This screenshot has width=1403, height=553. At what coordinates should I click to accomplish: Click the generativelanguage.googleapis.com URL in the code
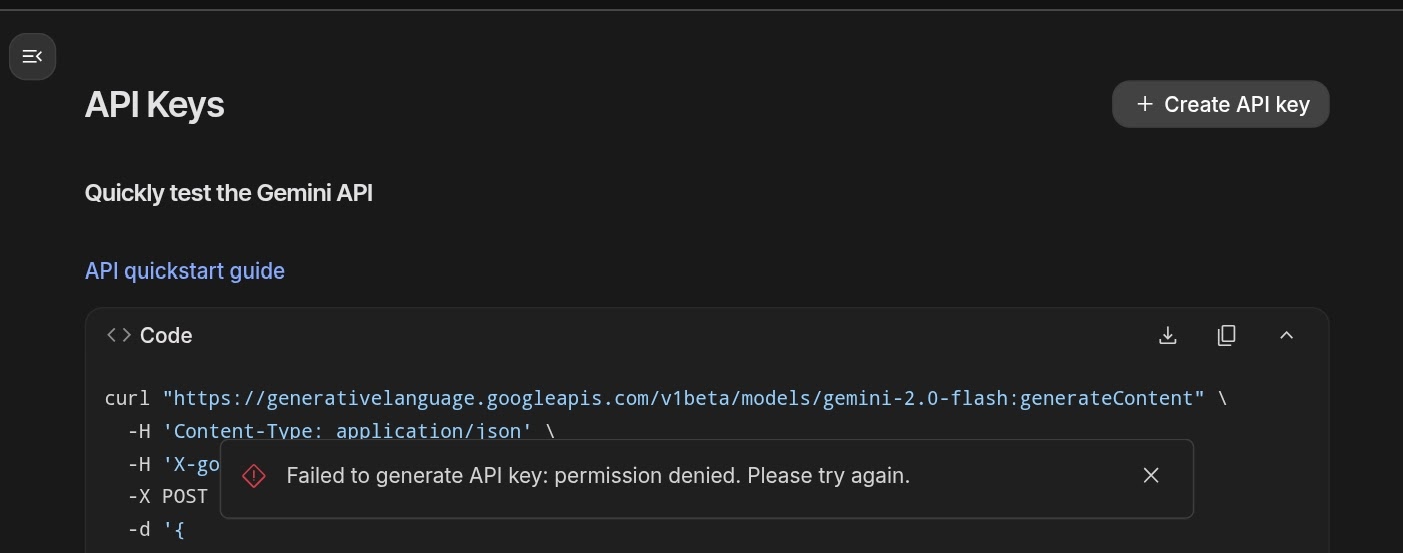[x=684, y=398]
